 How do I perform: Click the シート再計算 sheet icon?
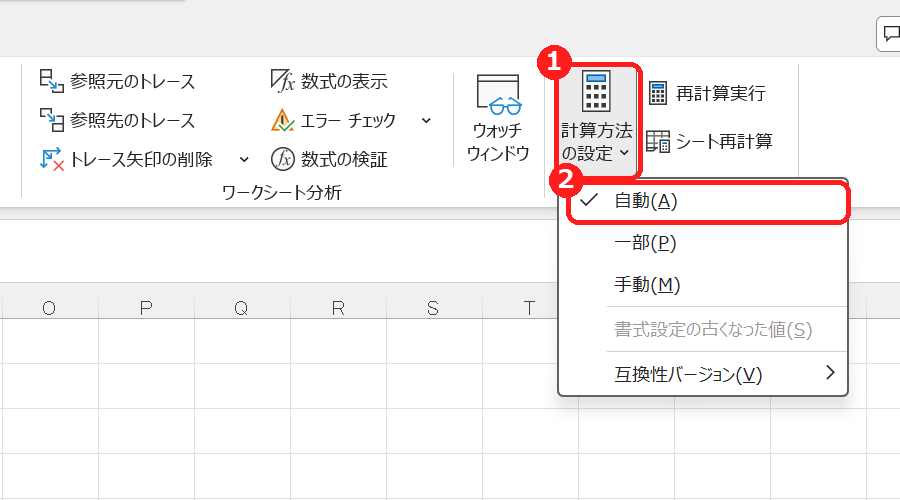[658, 141]
